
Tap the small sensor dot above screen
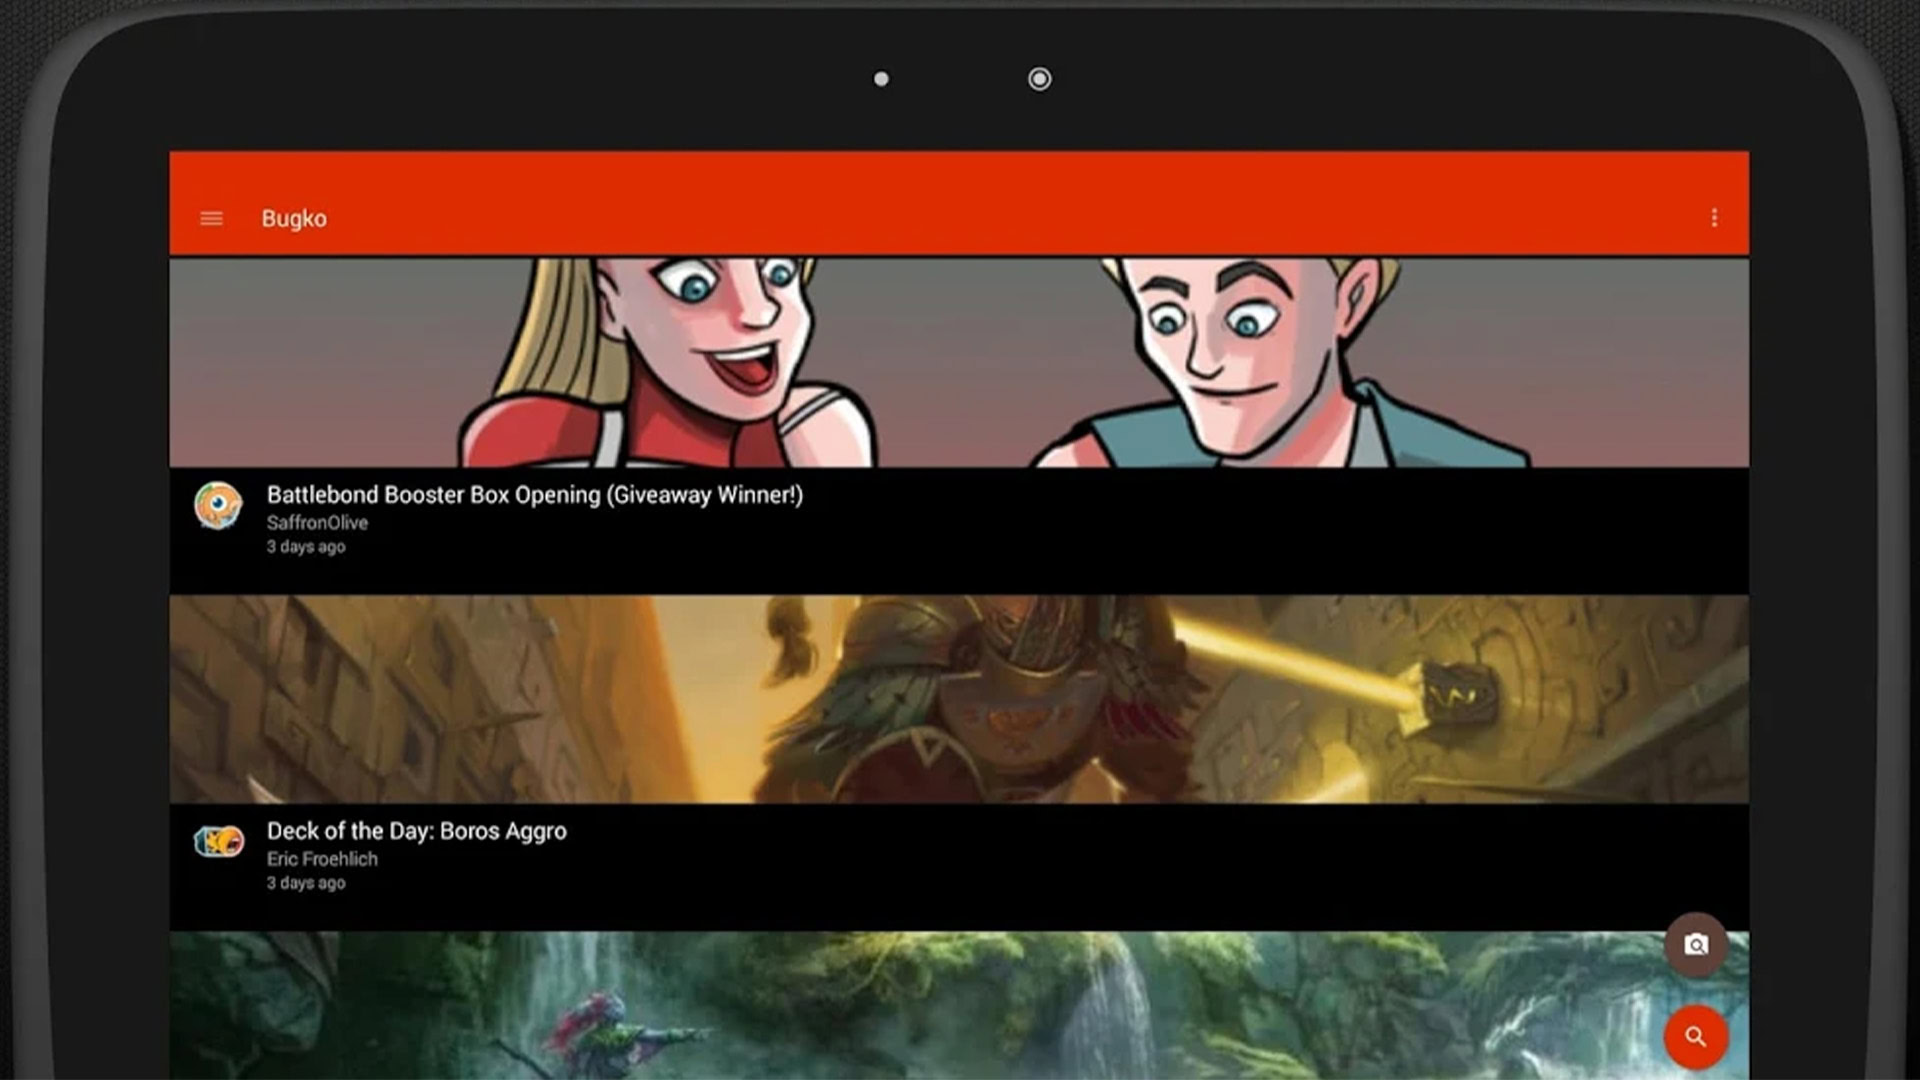(x=881, y=79)
